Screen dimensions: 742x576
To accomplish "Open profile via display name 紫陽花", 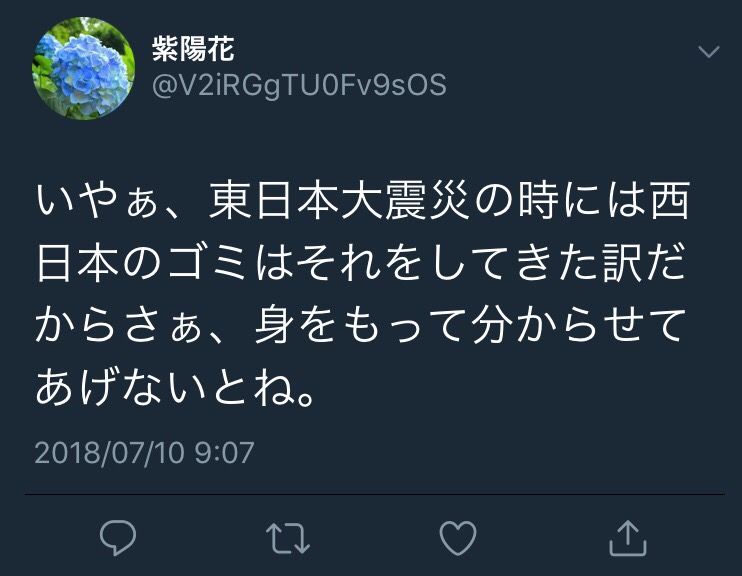I will click(x=193, y=49).
